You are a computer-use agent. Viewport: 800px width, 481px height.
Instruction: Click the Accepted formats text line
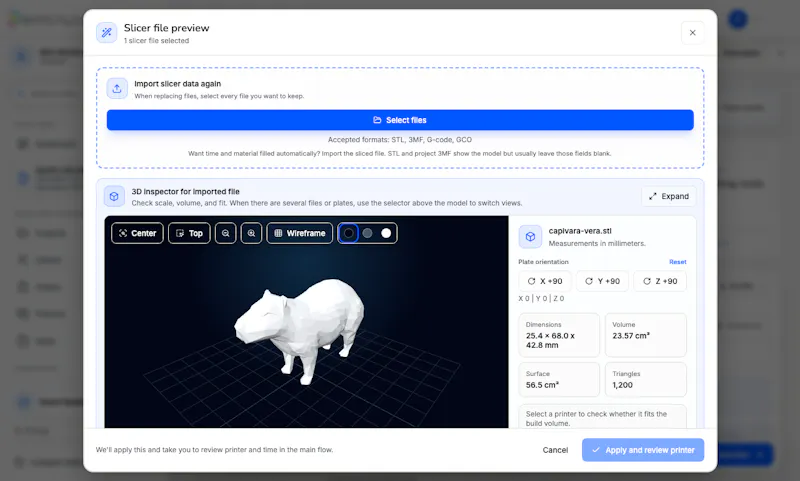pos(400,139)
